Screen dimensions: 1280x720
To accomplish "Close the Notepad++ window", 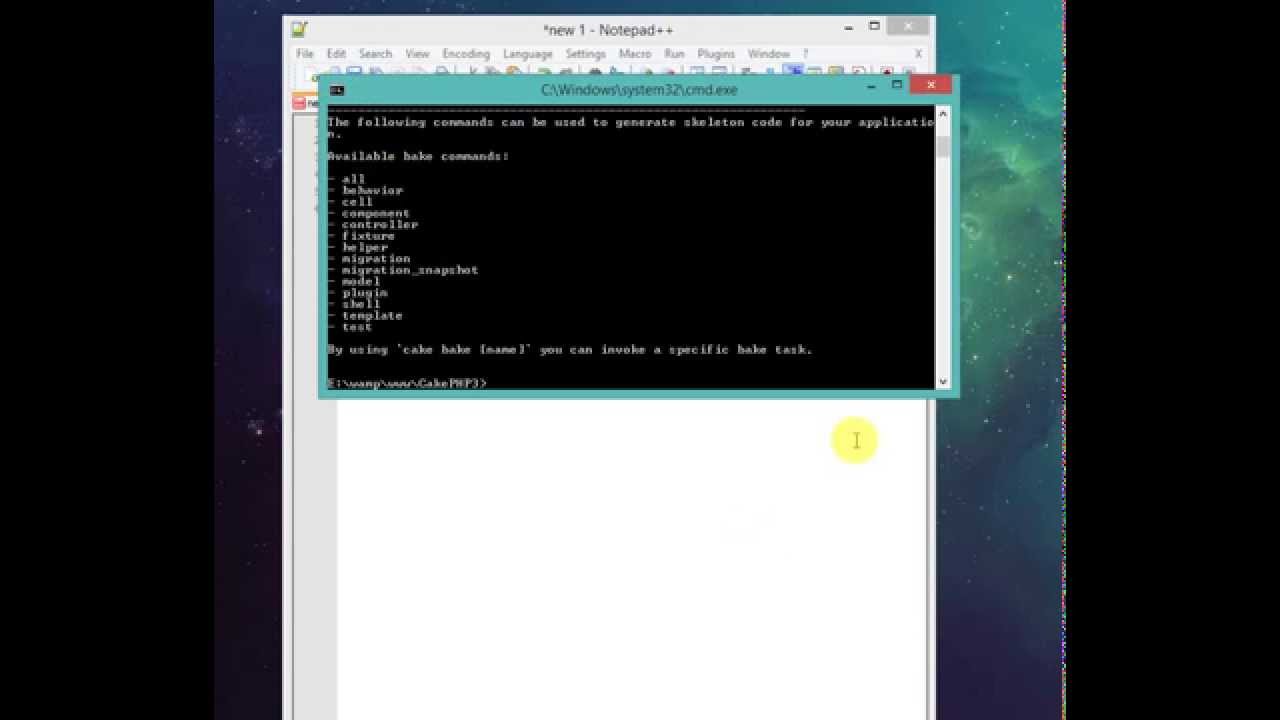I will [908, 27].
